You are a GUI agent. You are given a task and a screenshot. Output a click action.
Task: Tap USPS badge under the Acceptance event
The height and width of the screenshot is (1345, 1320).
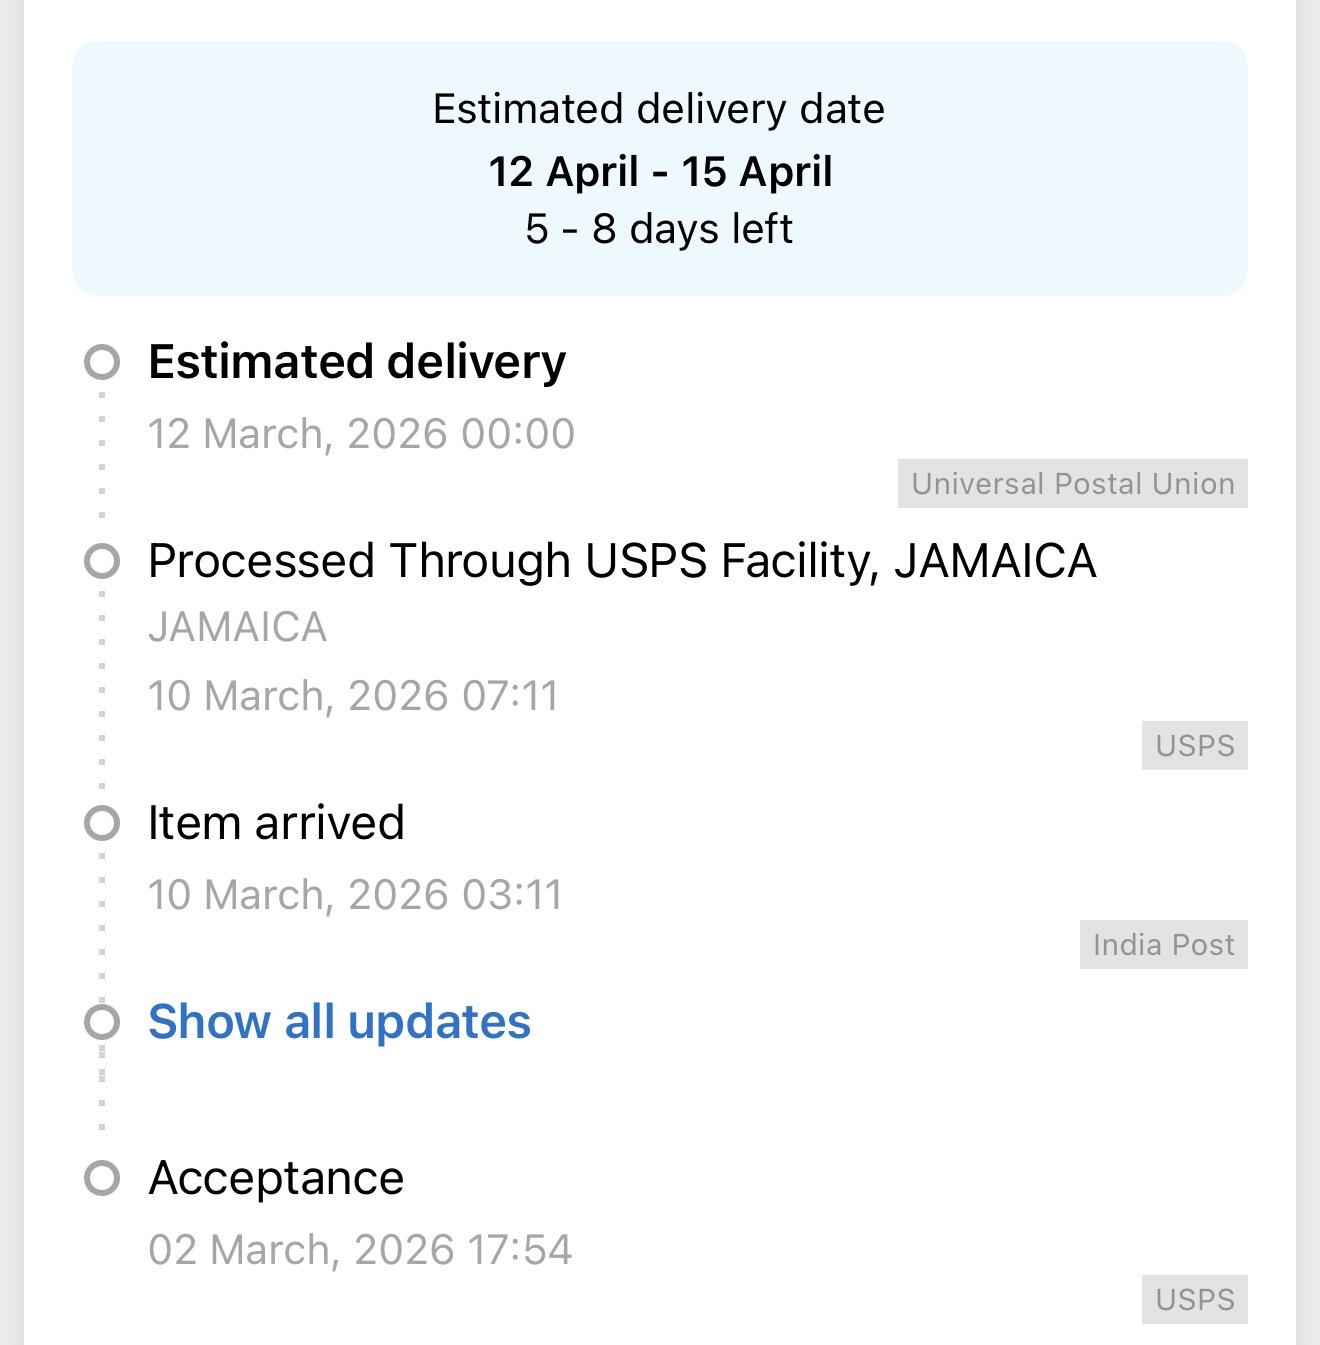[x=1194, y=1300]
